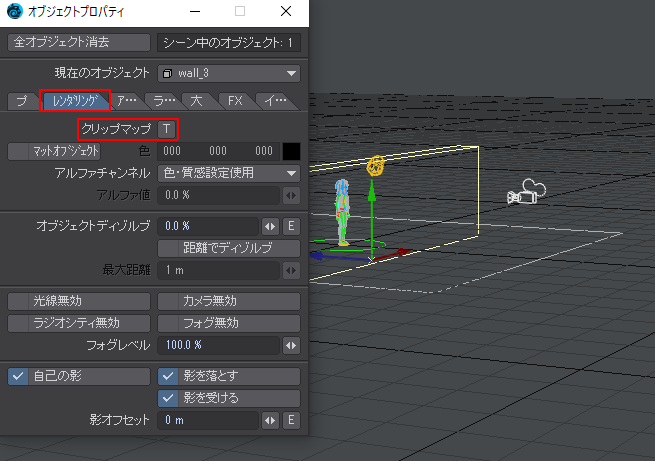Click the Alpha Value arrows

click(x=291, y=195)
